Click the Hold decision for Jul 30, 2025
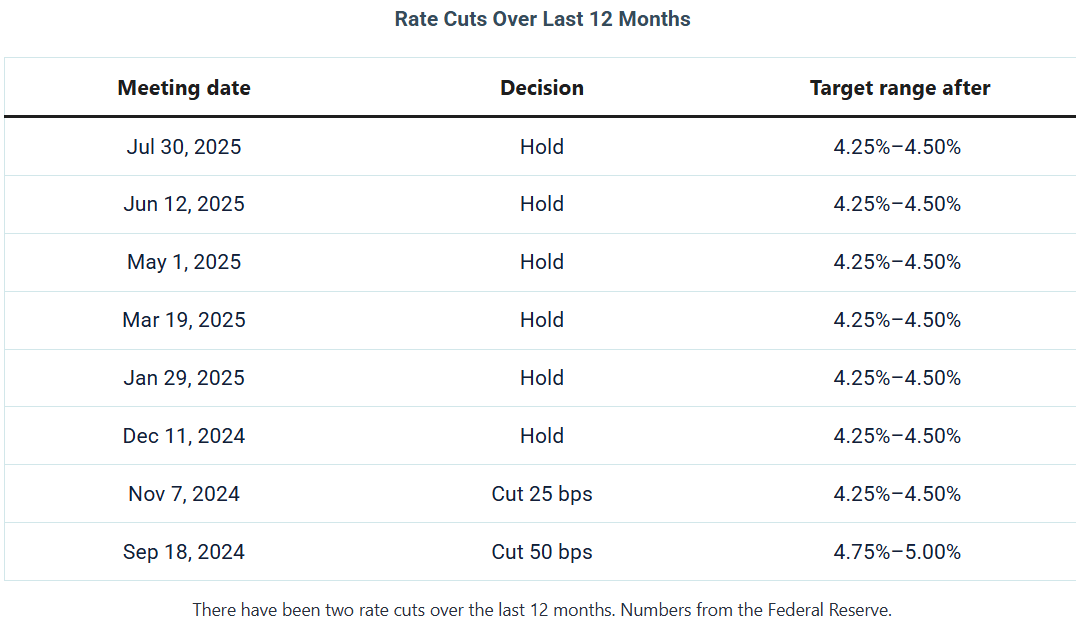1076x620 pixels. (x=542, y=147)
